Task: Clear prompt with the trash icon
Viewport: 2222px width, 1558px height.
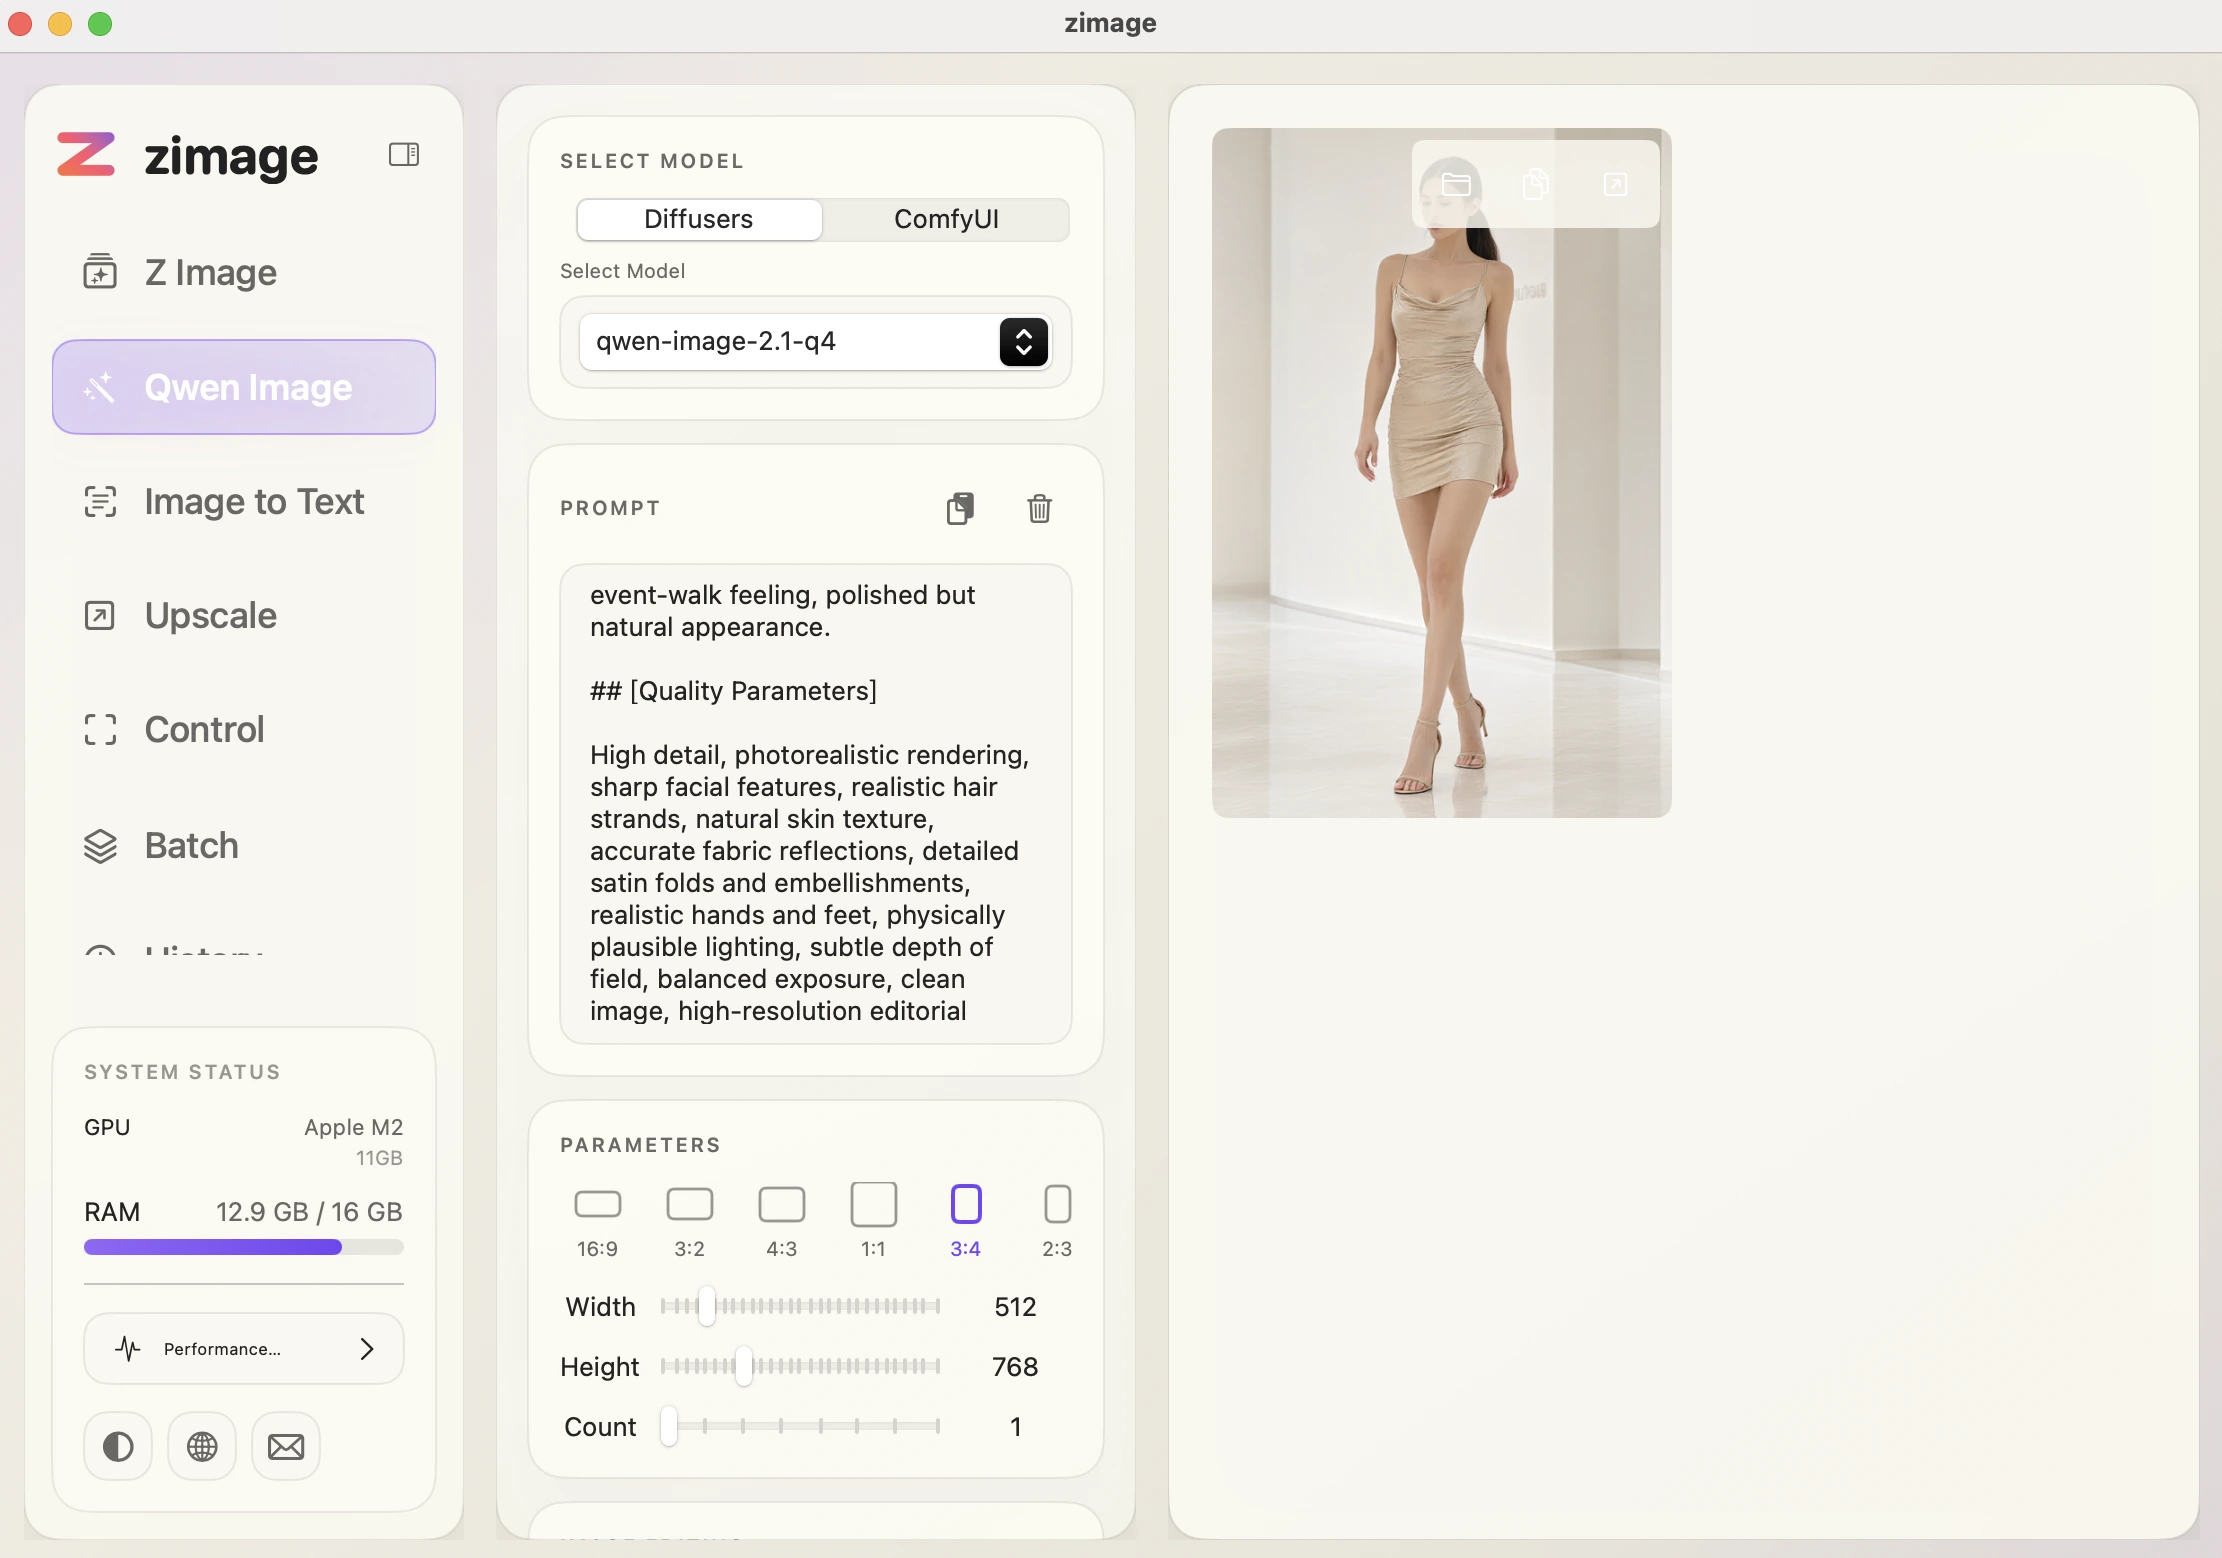Action: [1040, 508]
